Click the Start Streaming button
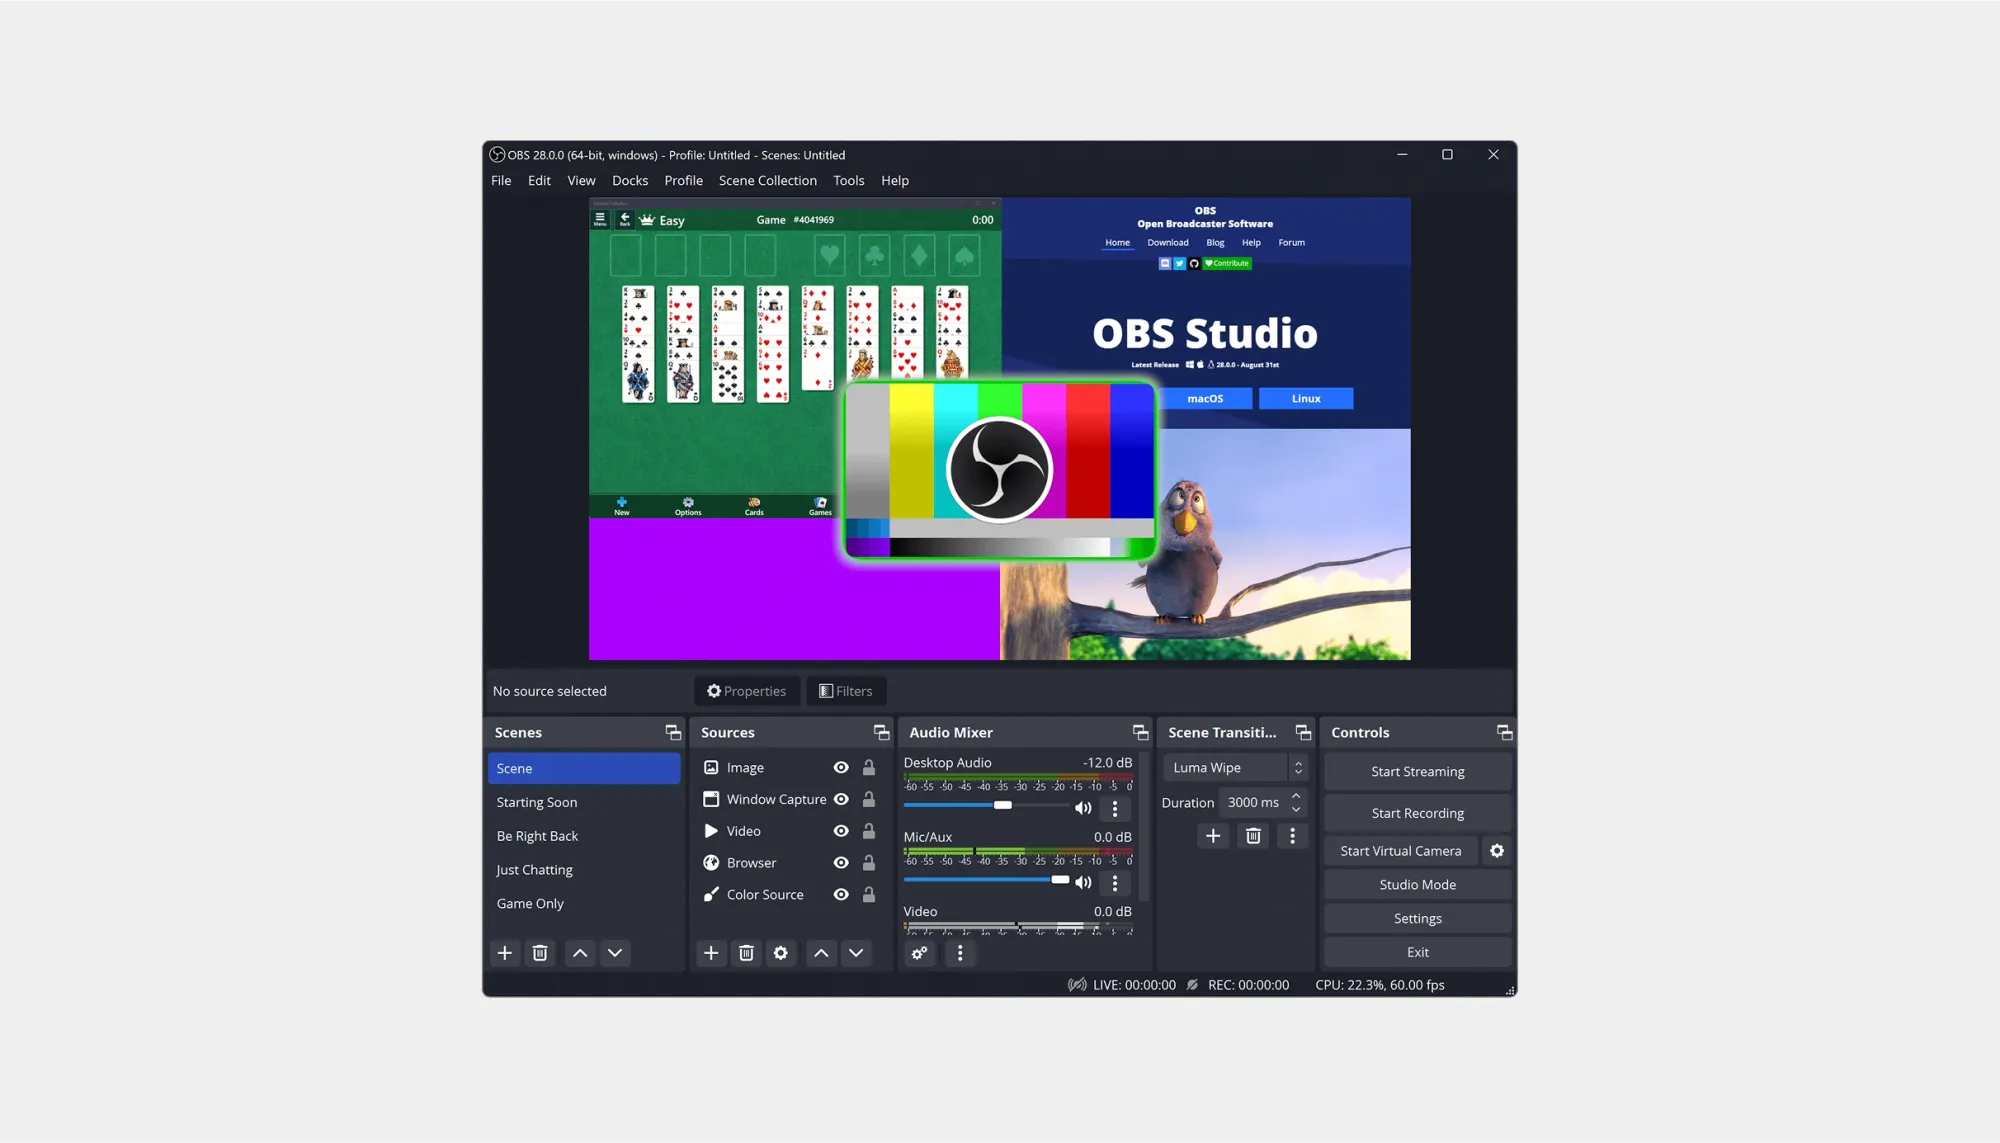2000x1143 pixels. pyautogui.click(x=1417, y=771)
